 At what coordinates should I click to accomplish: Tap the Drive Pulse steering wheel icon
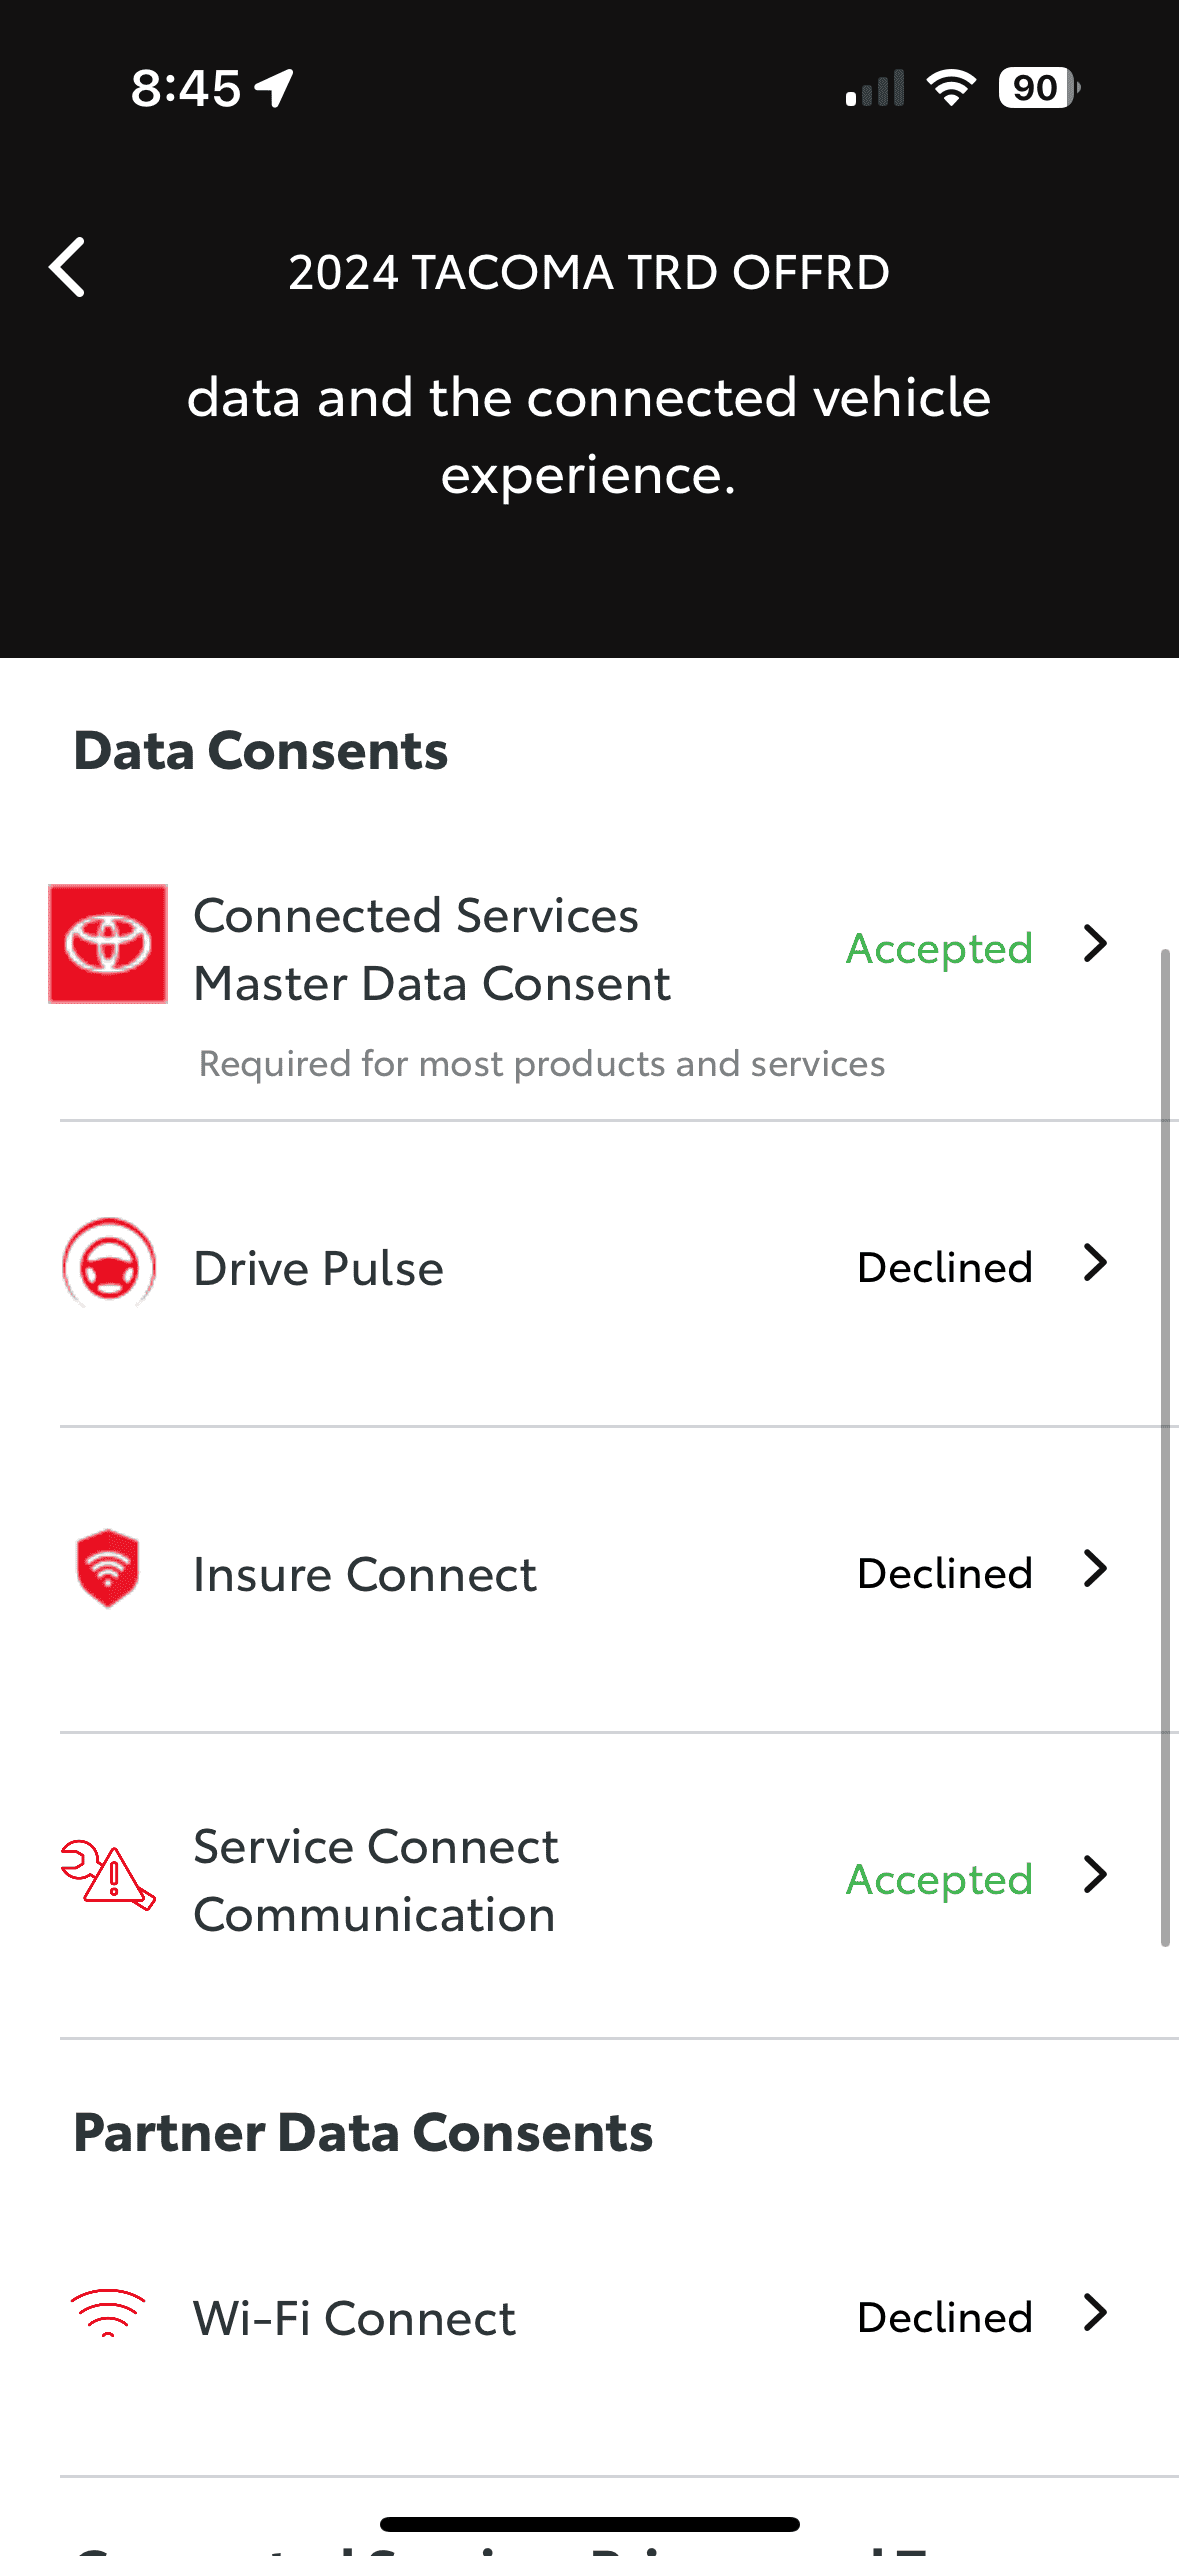click(x=109, y=1264)
